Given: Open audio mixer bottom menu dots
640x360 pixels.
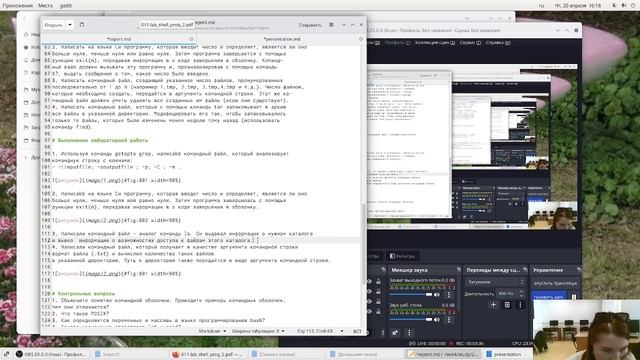Looking at the screenshot, I should click(x=409, y=333).
